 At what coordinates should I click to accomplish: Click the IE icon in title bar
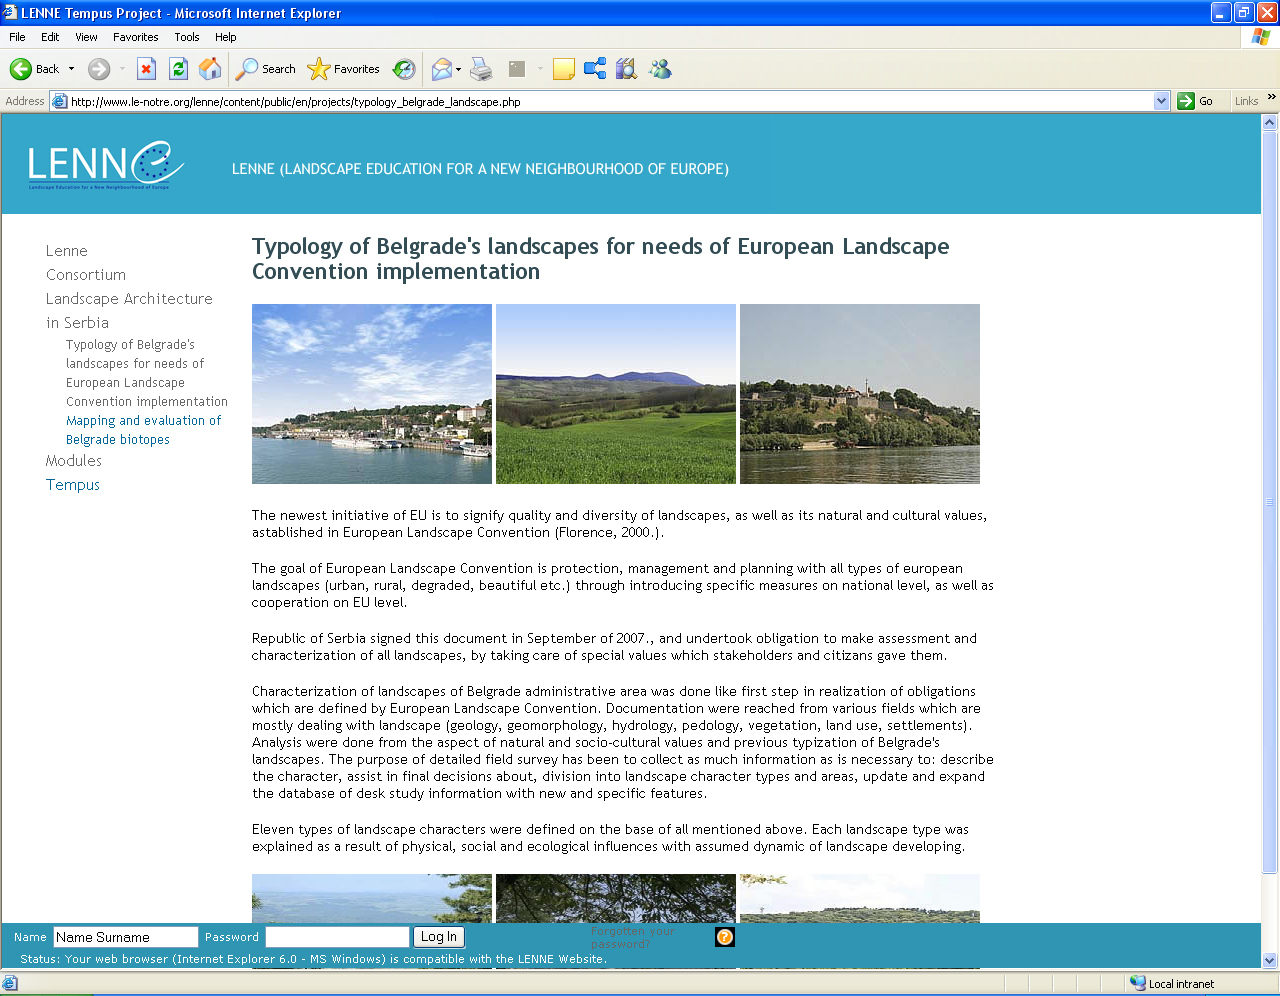point(10,13)
